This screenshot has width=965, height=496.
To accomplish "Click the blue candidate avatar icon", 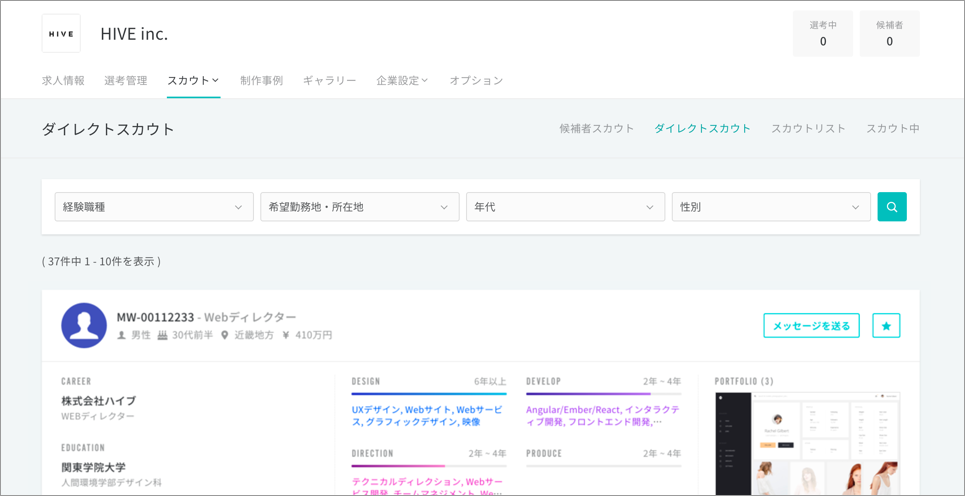I will 84,326.
